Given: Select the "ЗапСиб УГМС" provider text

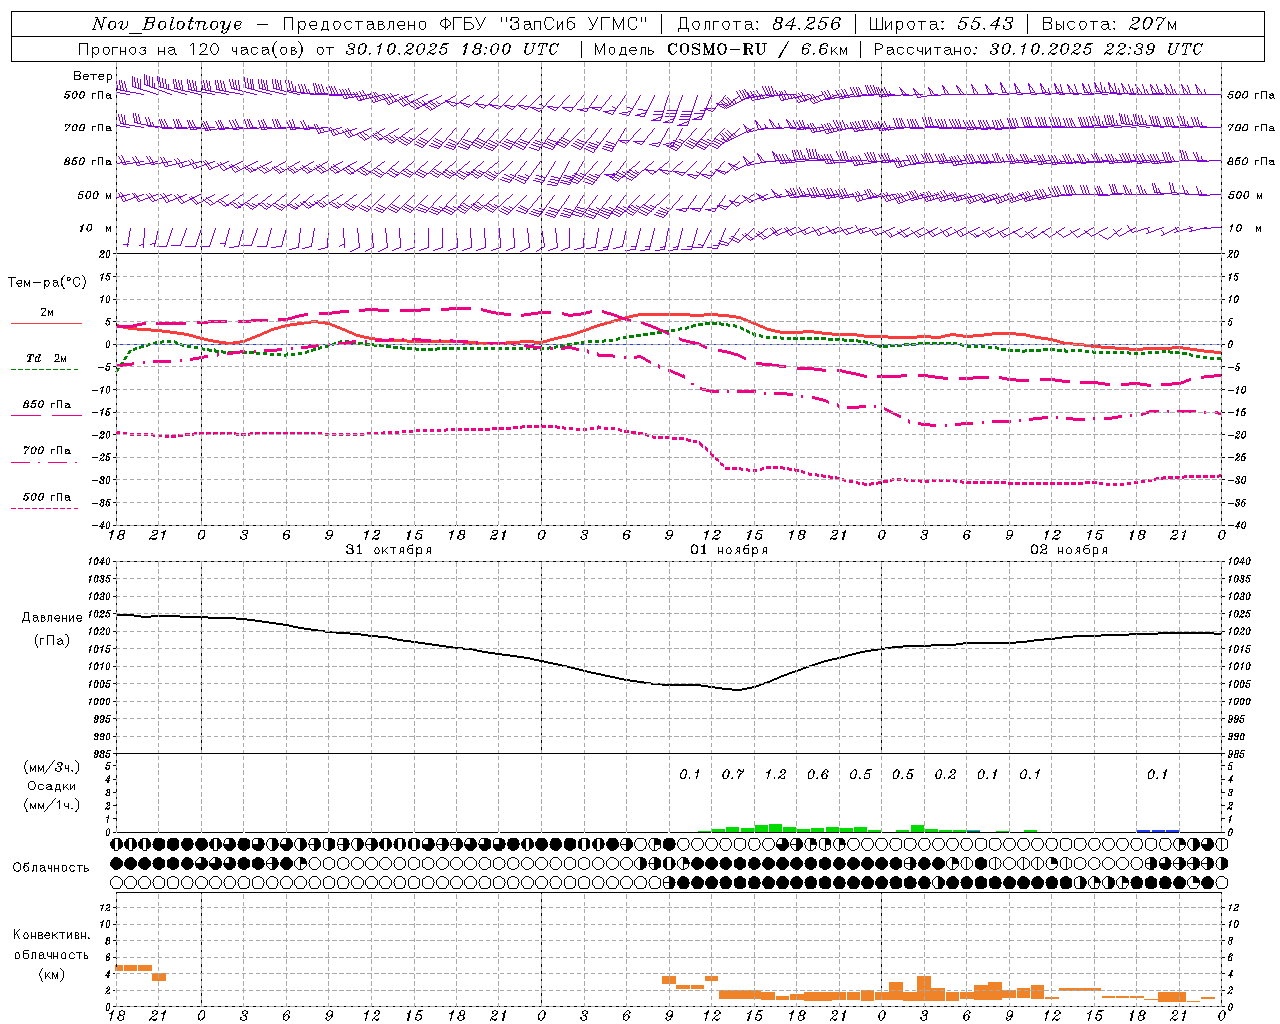Looking at the screenshot, I should pyautogui.click(x=573, y=24).
